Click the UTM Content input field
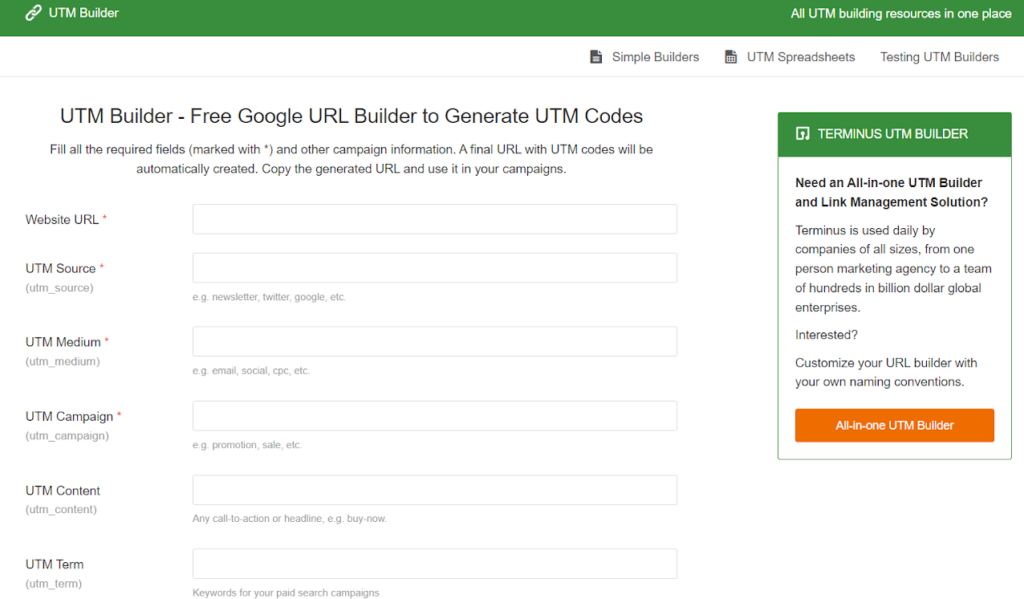The height and width of the screenshot is (599, 1024). coord(433,490)
